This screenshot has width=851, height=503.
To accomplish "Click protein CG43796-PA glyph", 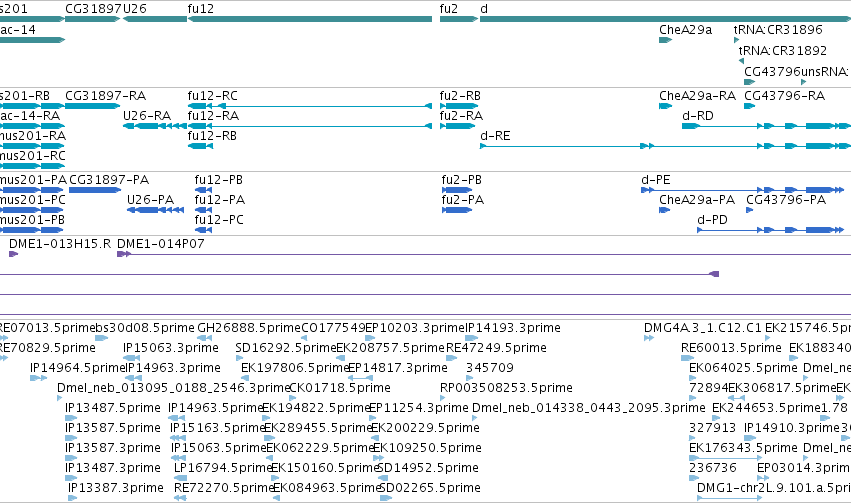I will tap(750, 210).
